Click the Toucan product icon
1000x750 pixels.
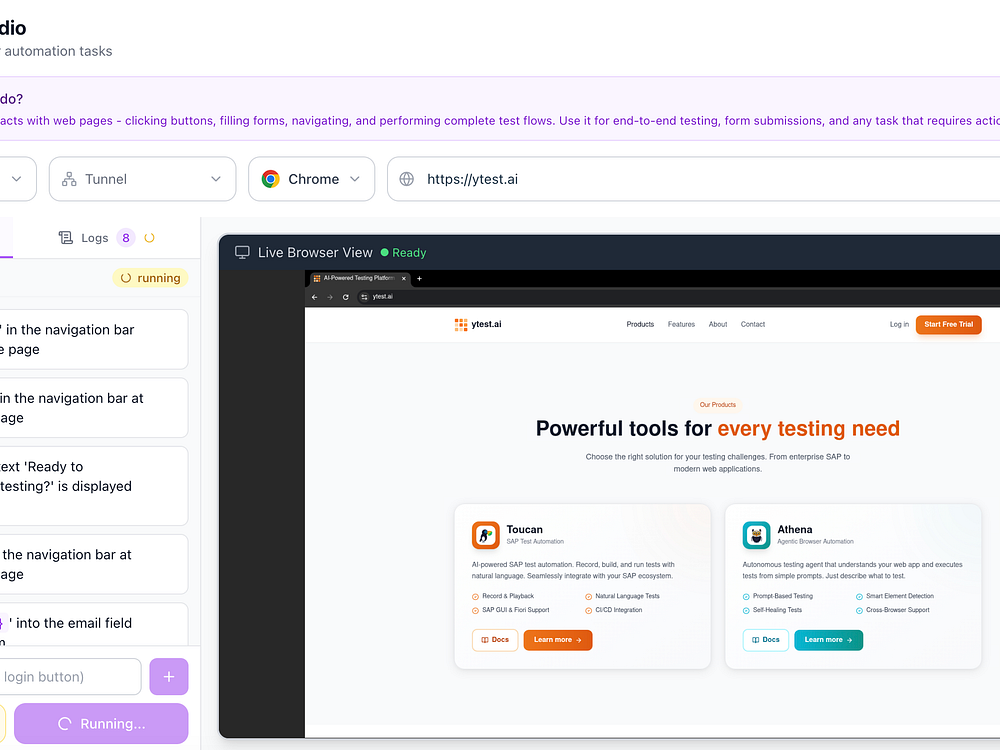pos(486,535)
